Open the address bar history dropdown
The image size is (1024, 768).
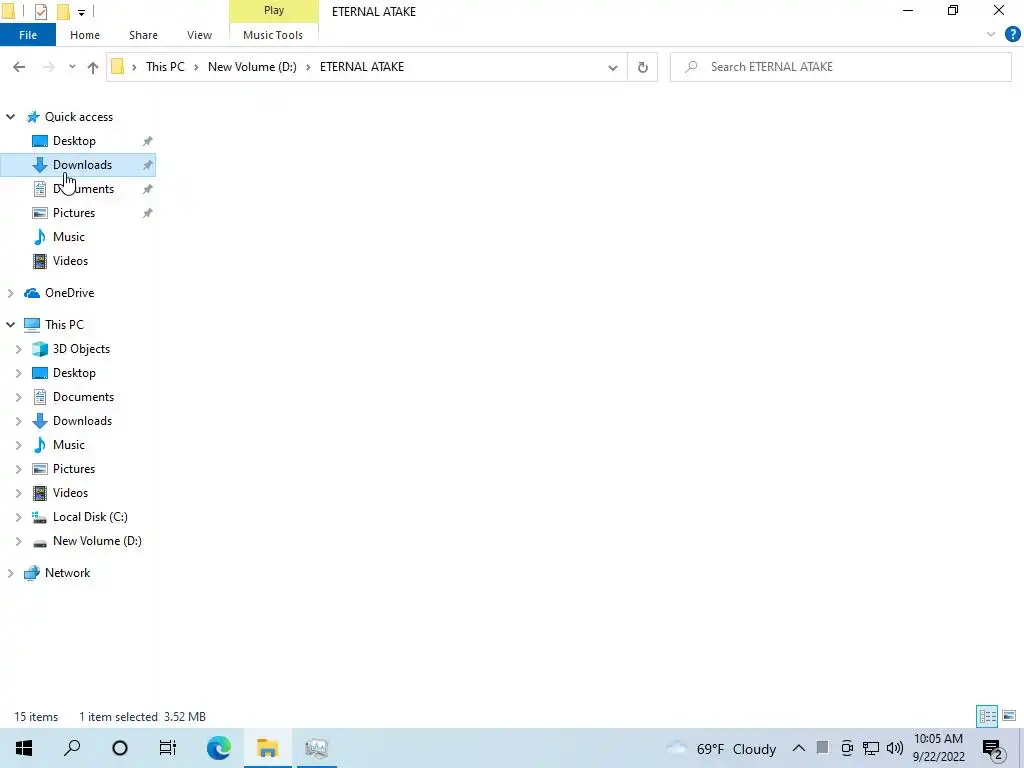click(613, 67)
